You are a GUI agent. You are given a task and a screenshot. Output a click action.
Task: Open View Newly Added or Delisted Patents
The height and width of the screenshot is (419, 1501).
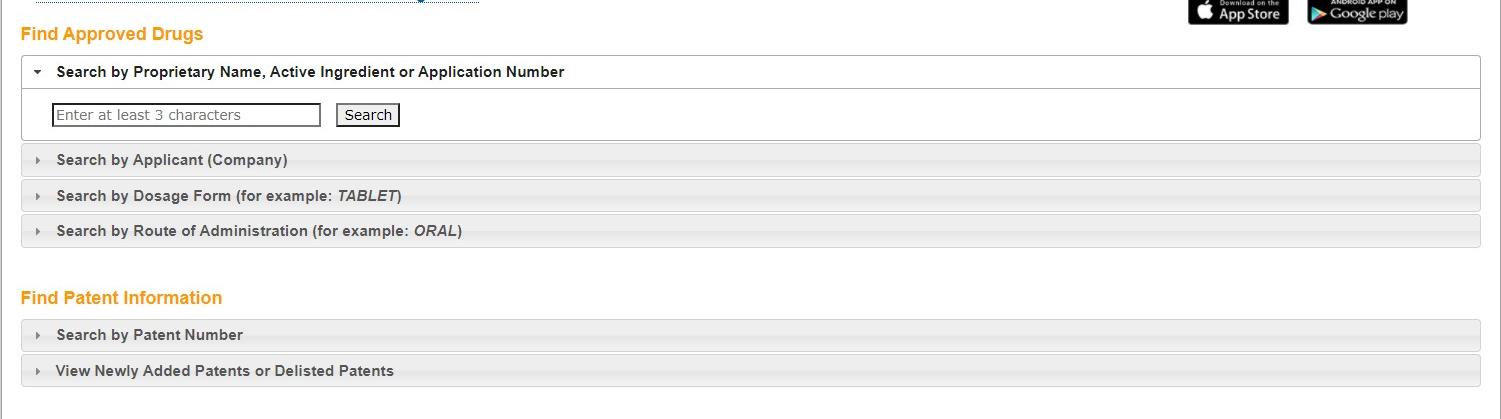225,371
